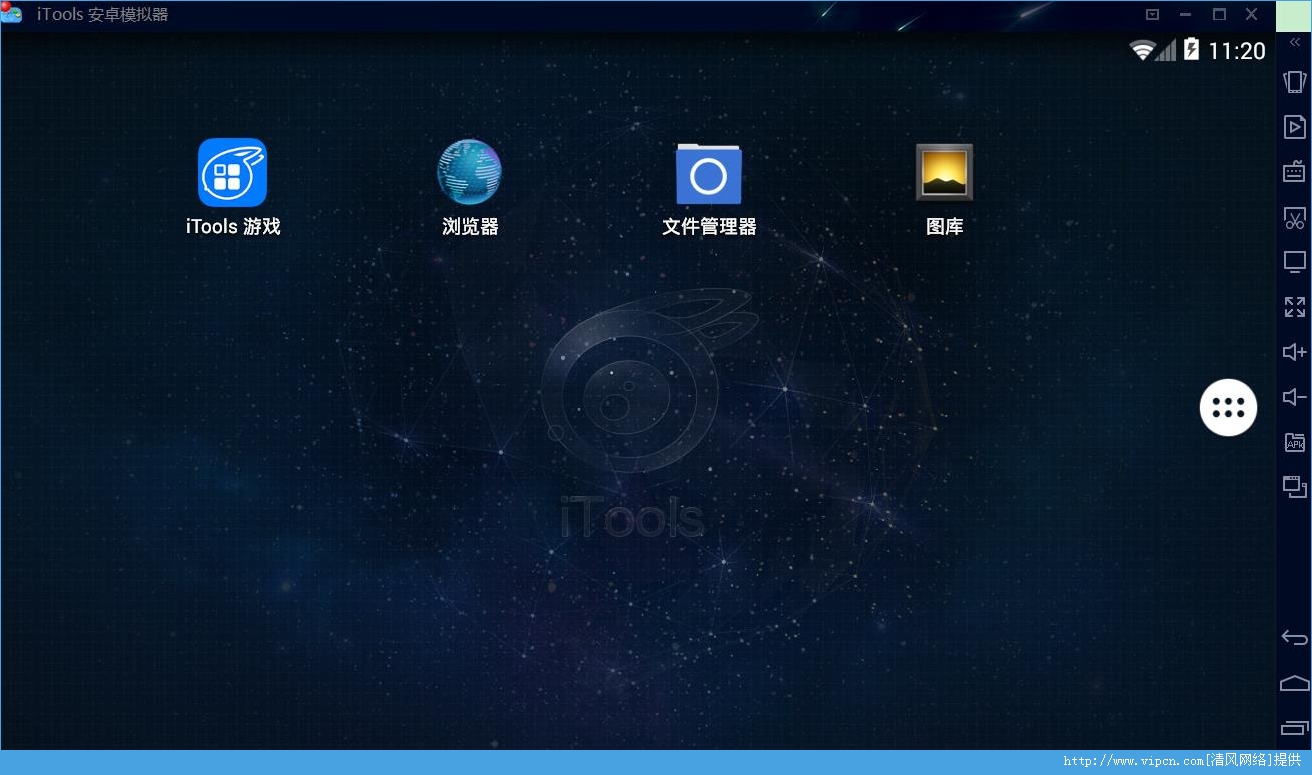The height and width of the screenshot is (775, 1312).
Task: Click the Wi-Fi status icon
Action: pos(1141,50)
